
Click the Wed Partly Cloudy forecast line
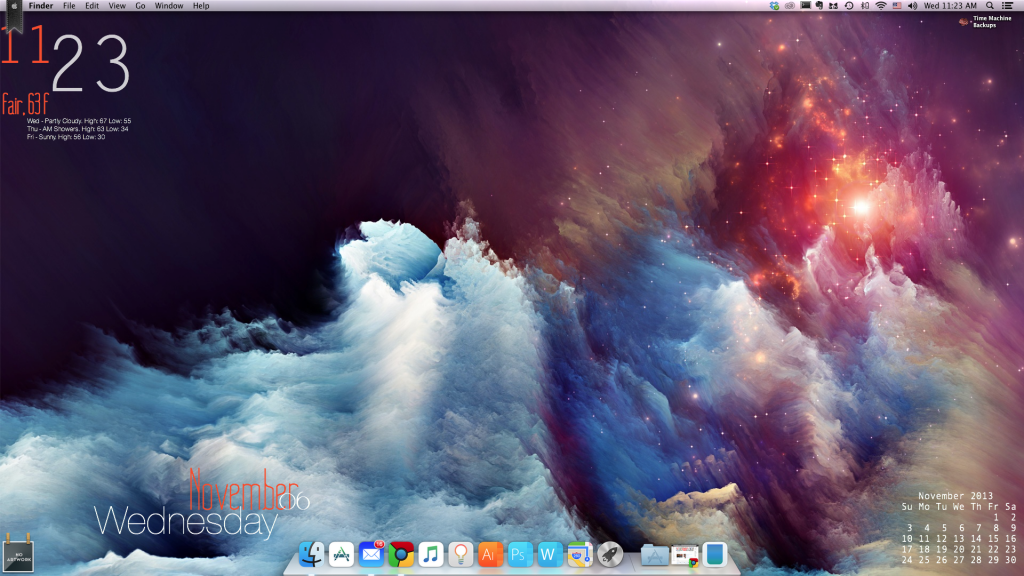78,121
